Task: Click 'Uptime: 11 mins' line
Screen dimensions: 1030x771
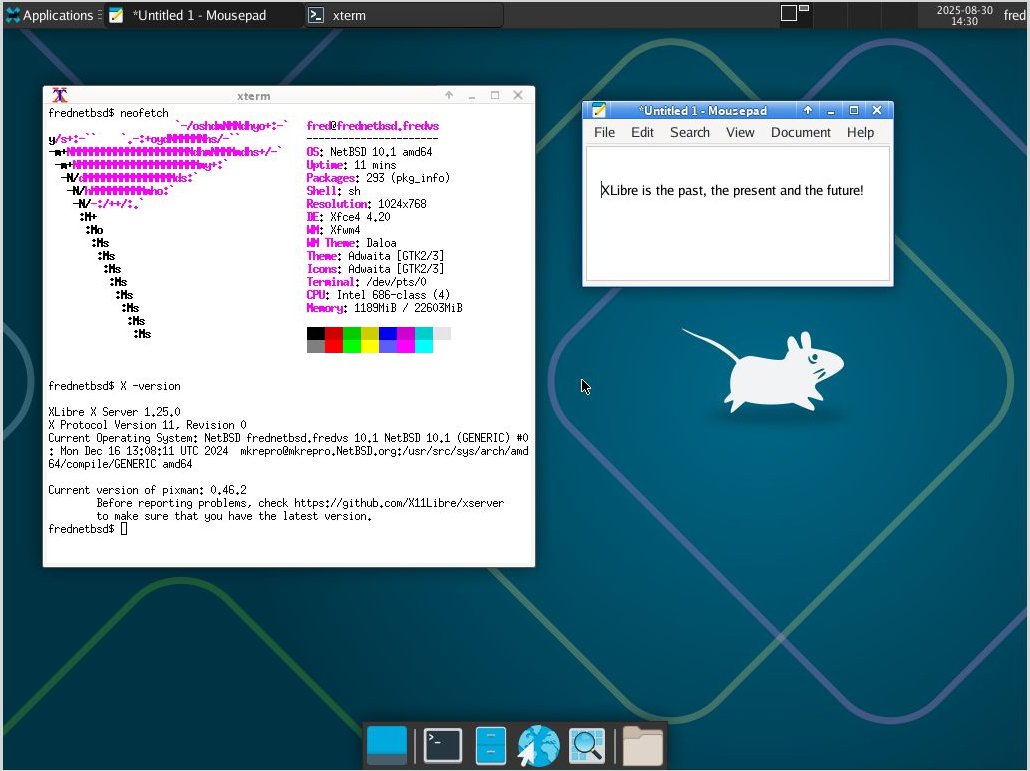Action: click(x=351, y=165)
